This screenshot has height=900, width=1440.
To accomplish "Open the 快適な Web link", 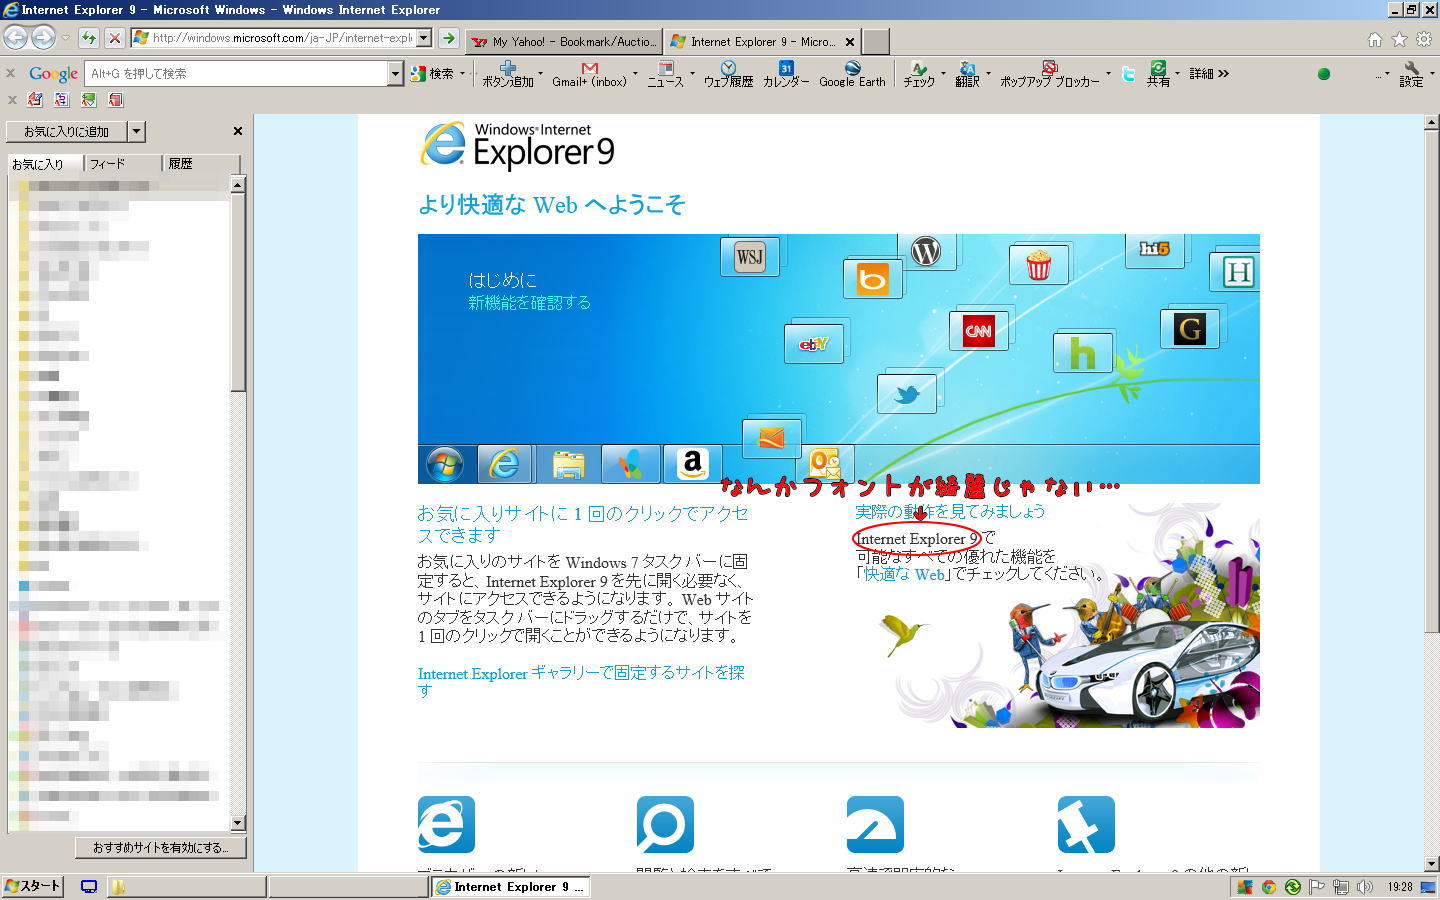I will [x=904, y=574].
